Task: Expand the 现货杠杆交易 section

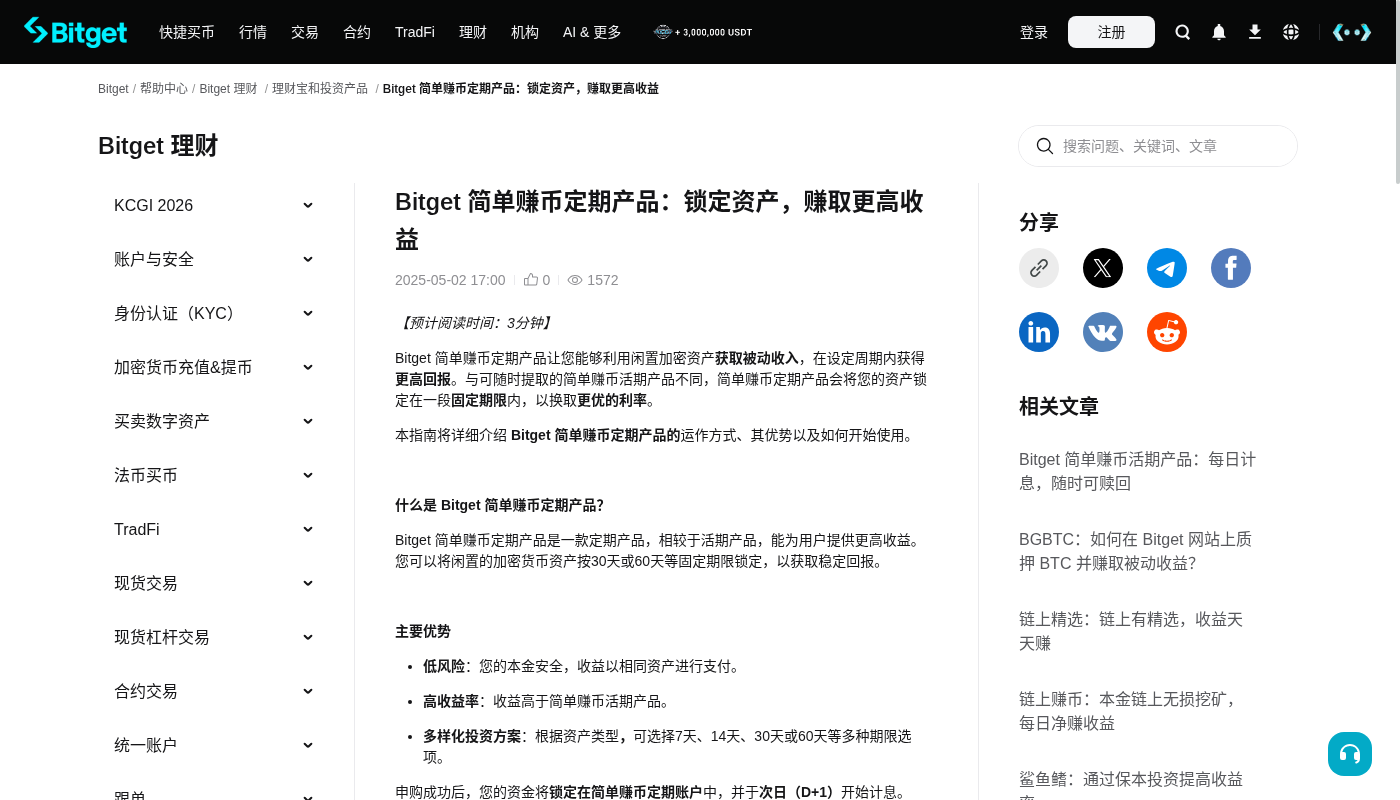Action: pos(214,637)
